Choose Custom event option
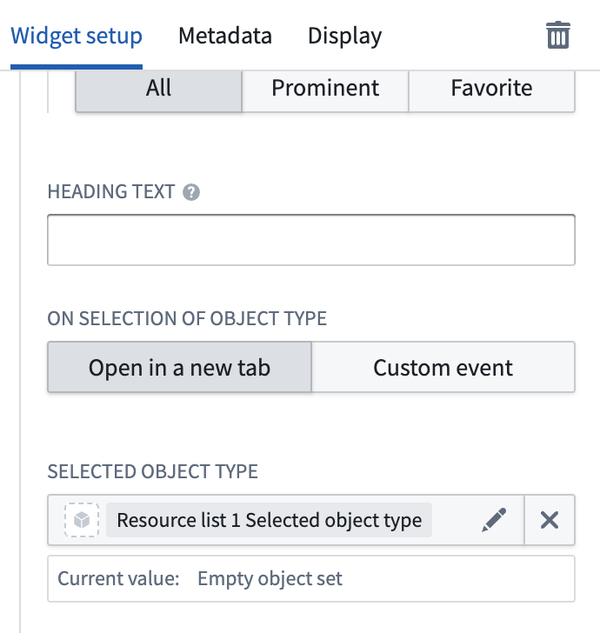 pyautogui.click(x=443, y=367)
